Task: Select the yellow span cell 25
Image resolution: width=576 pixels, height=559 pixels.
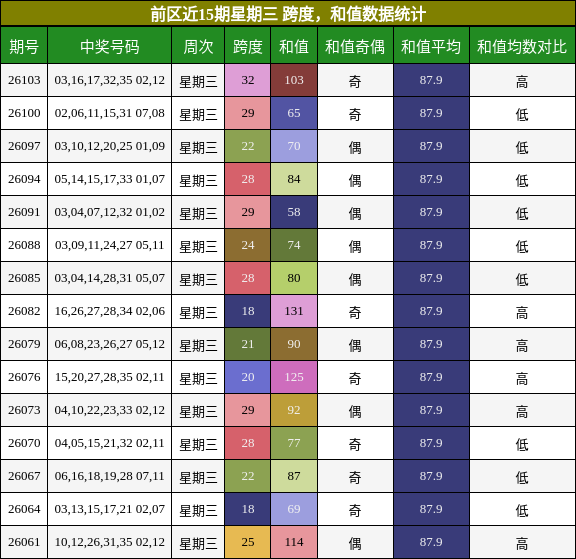Action: pos(248,542)
